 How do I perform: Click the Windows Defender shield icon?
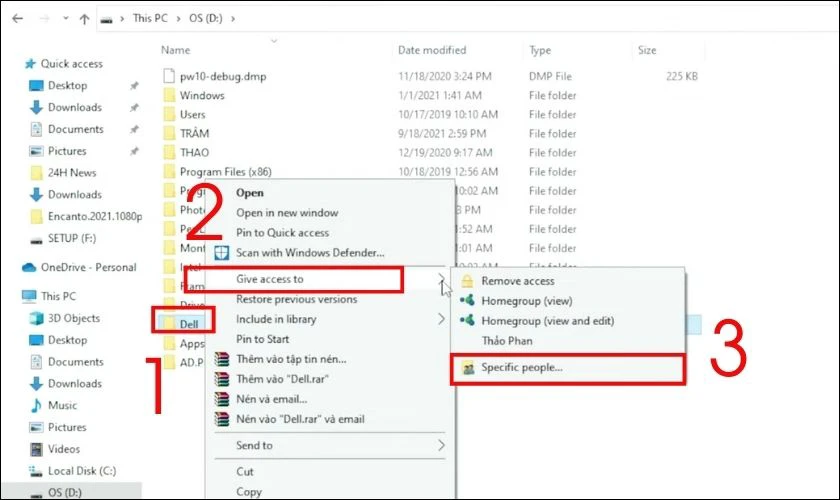[222, 253]
